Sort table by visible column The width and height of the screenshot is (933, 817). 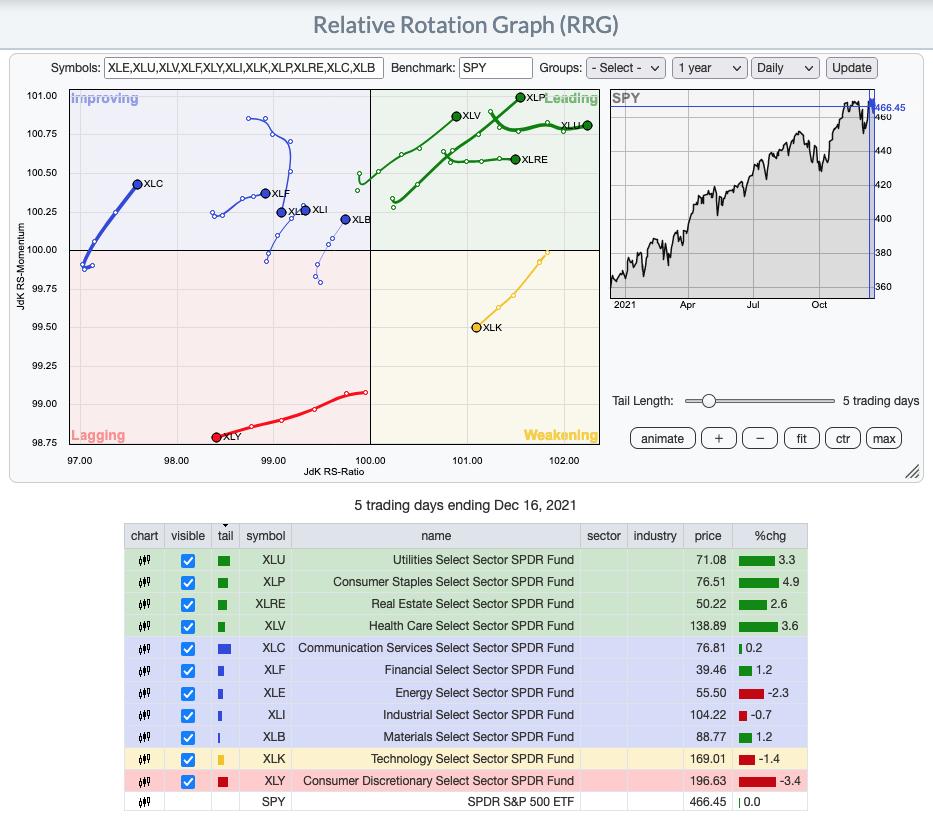click(187, 536)
